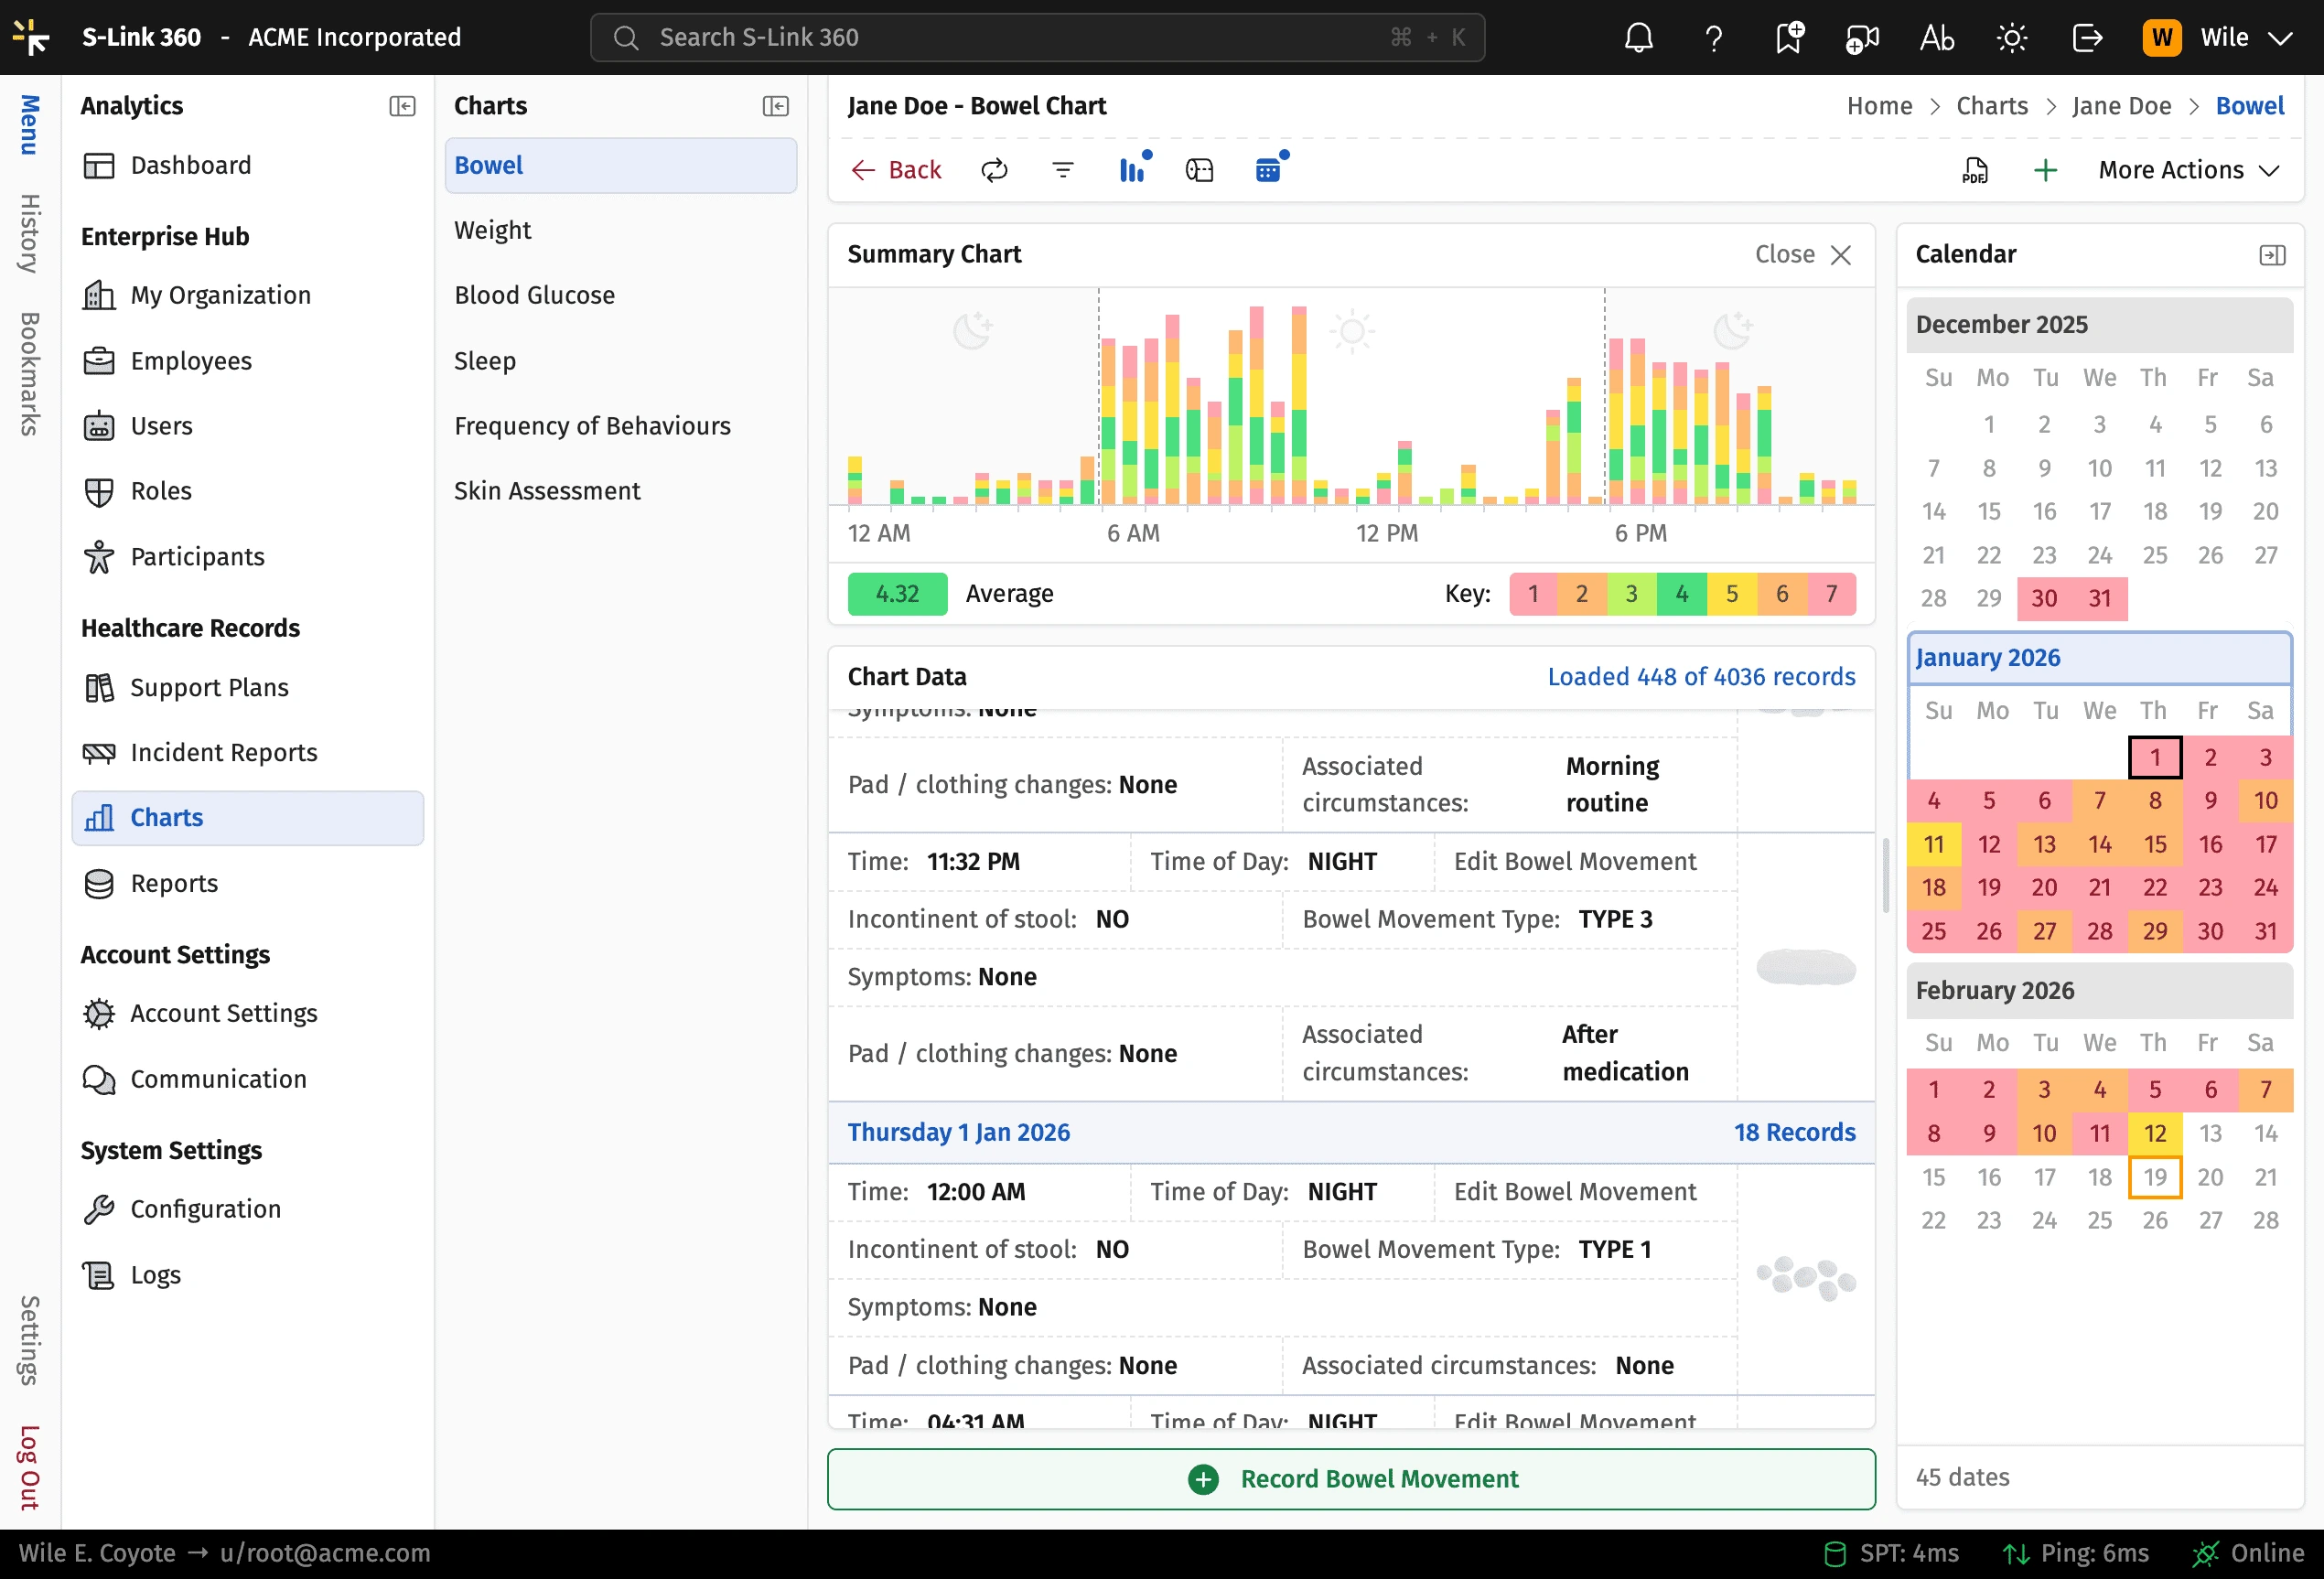Viewport: 2324px width, 1579px height.
Task: Click the refresh icon in chart toolbar
Action: [993, 170]
